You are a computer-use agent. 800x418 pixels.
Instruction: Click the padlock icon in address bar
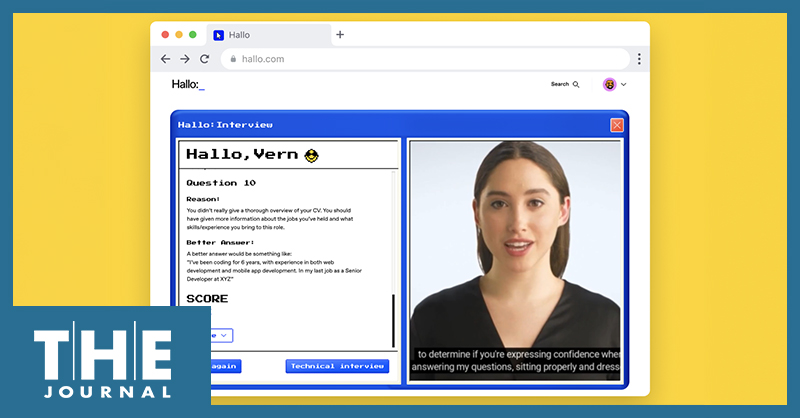pyautogui.click(x=233, y=59)
